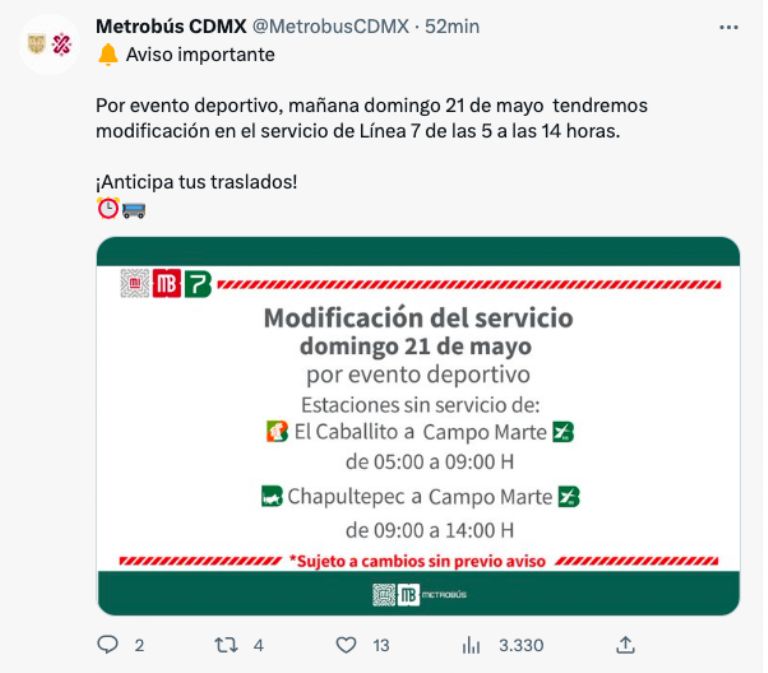
Task: Click the Metrobús footer logo in image
Action: 419,595
